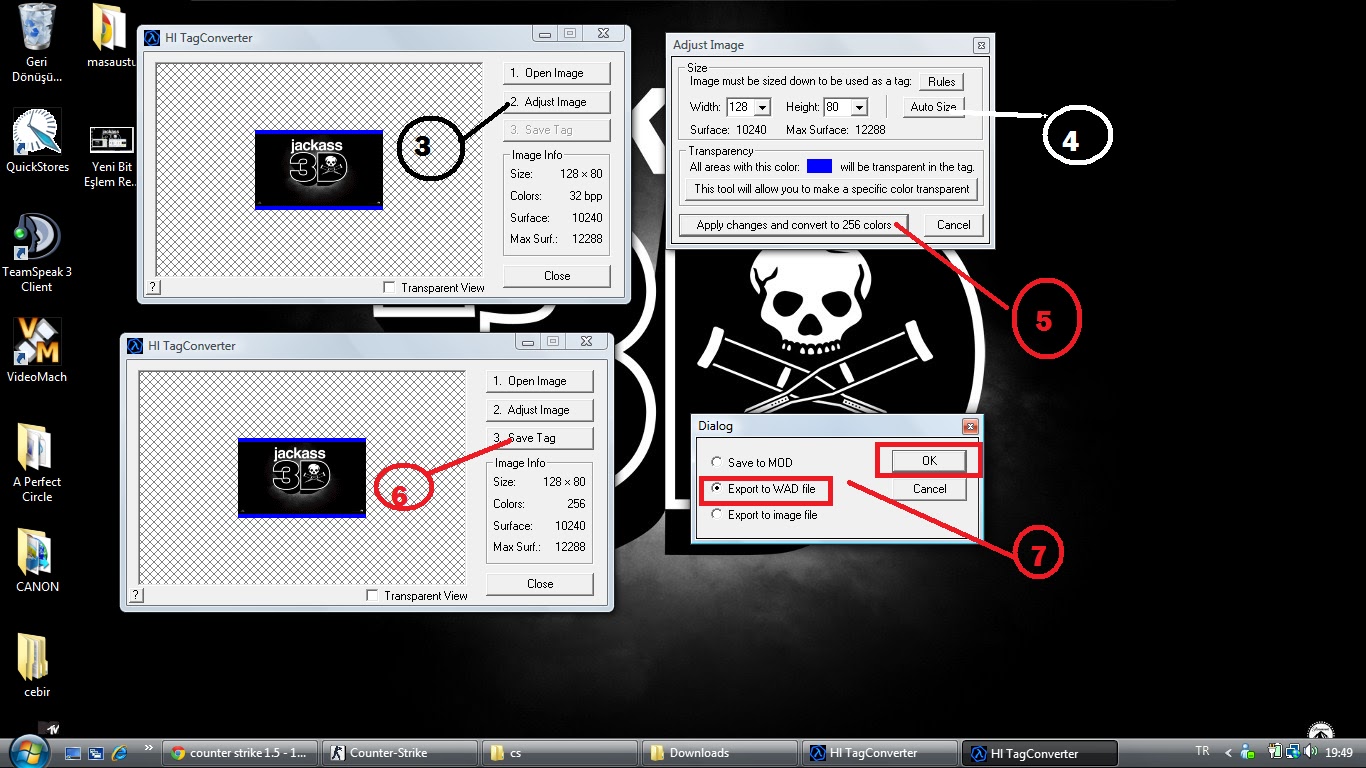Click the 19:49 taskbar clock
The height and width of the screenshot is (768, 1366).
1339,753
